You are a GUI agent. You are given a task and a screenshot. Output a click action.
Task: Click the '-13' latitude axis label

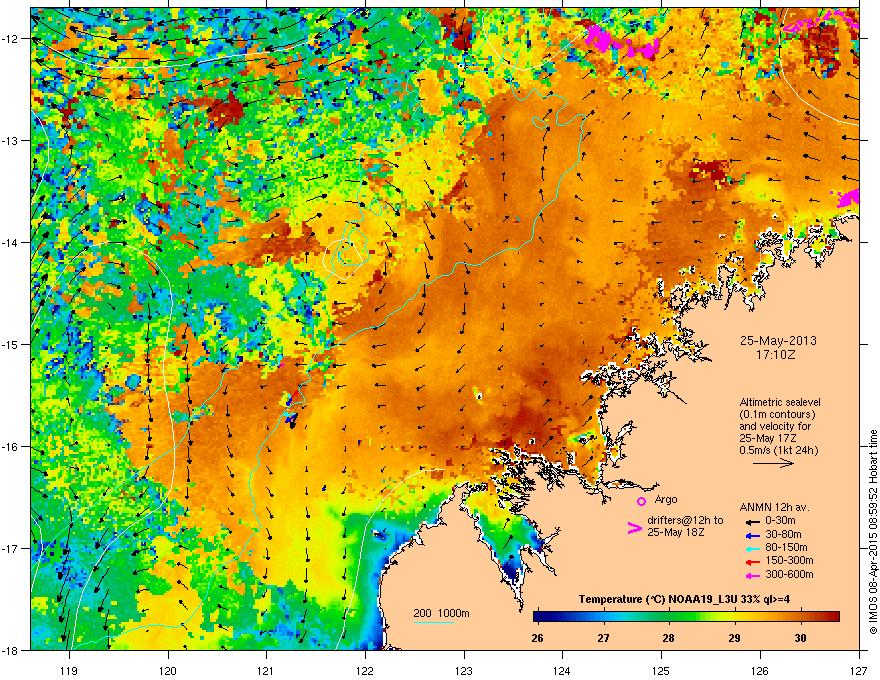click(x=10, y=140)
